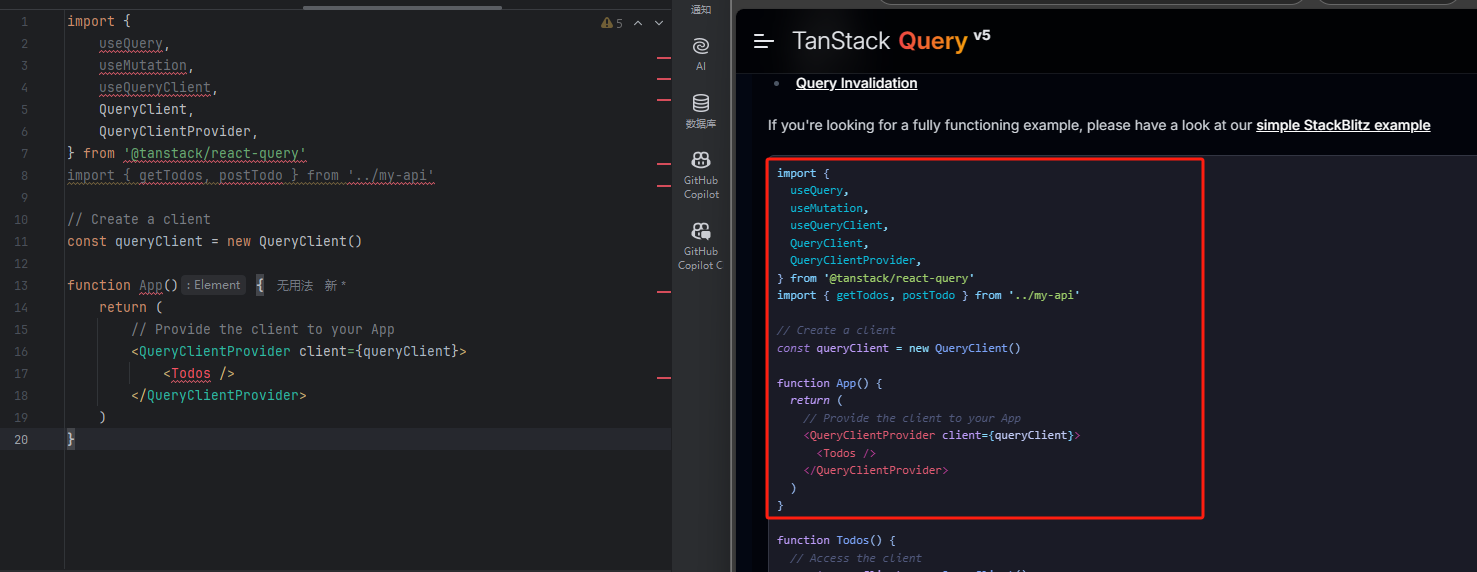Open the simple StackBlitz example link
This screenshot has width=1477, height=572.
click(x=1343, y=125)
